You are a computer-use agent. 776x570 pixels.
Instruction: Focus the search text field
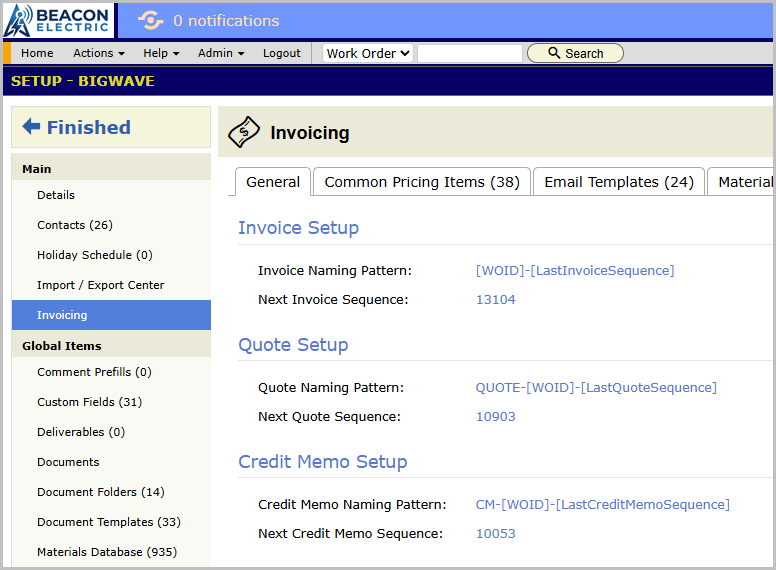coord(470,53)
